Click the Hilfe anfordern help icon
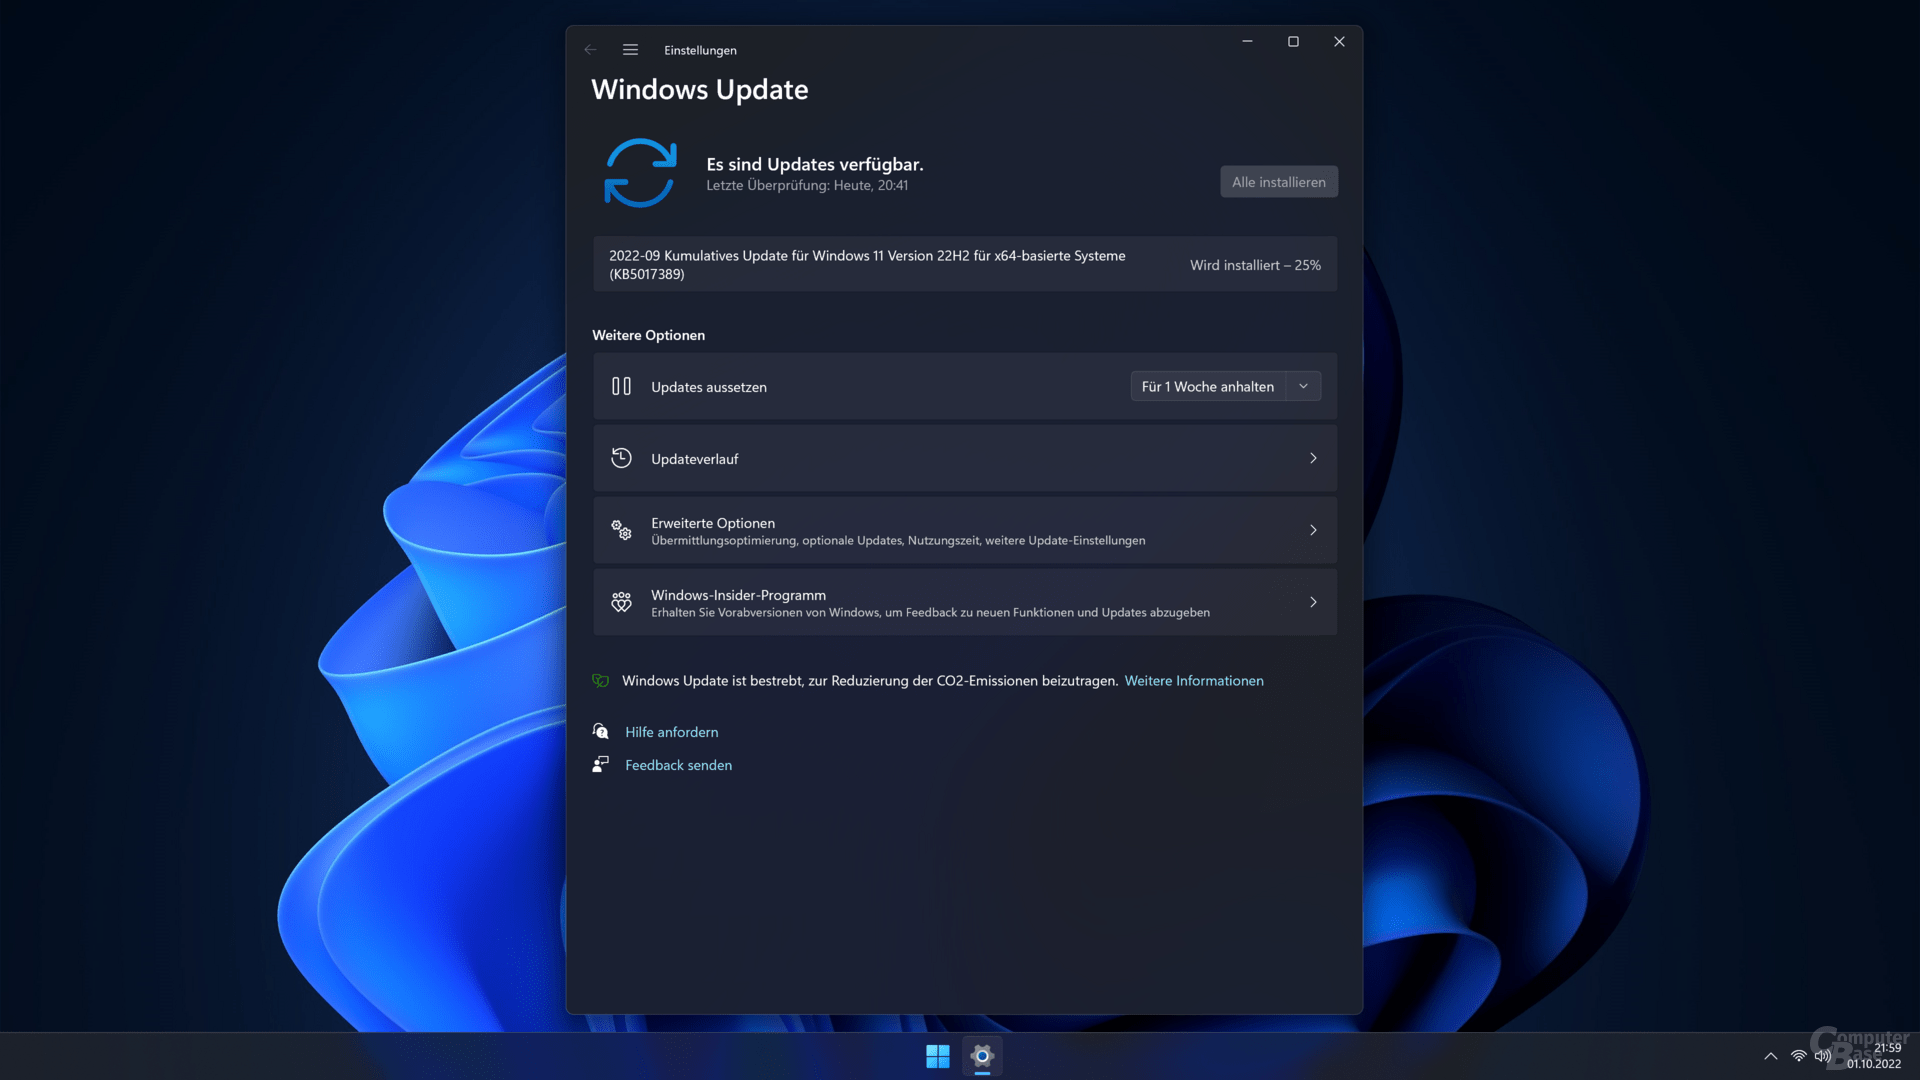This screenshot has width=1920, height=1080. [x=600, y=732]
